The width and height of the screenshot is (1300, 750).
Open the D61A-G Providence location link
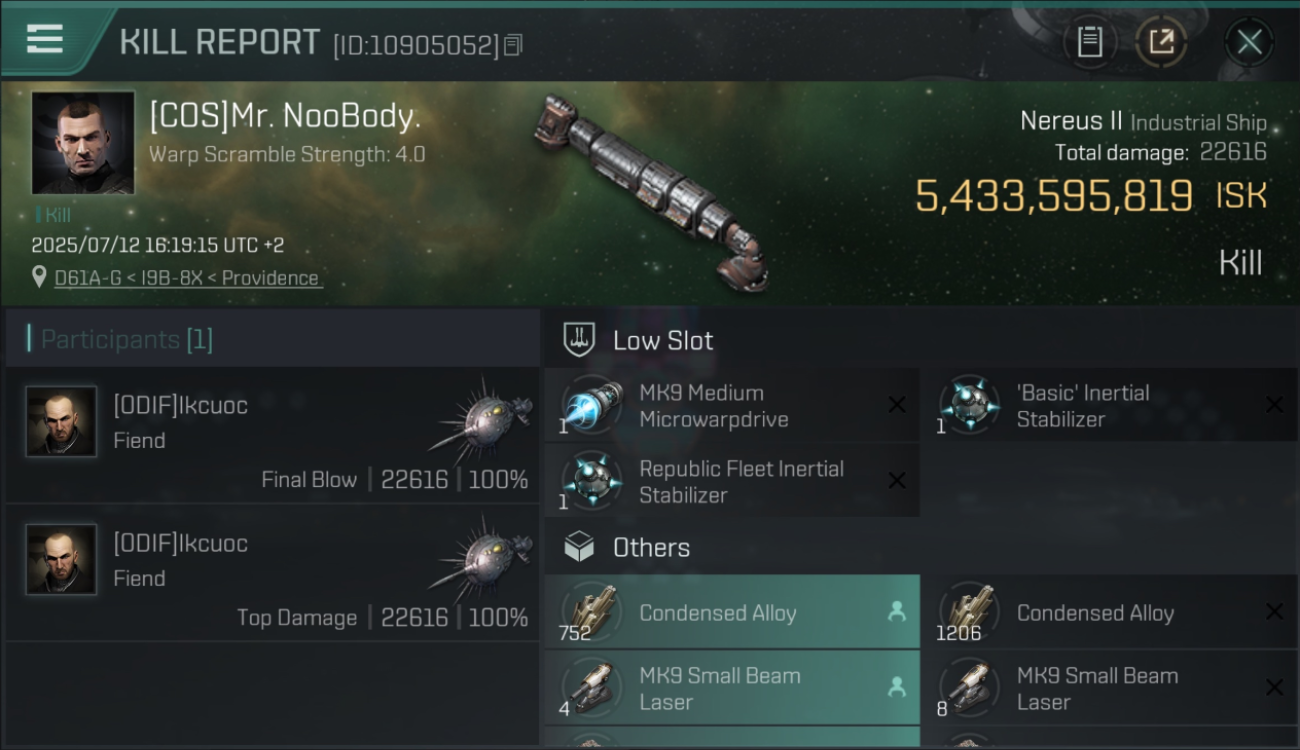[188, 278]
